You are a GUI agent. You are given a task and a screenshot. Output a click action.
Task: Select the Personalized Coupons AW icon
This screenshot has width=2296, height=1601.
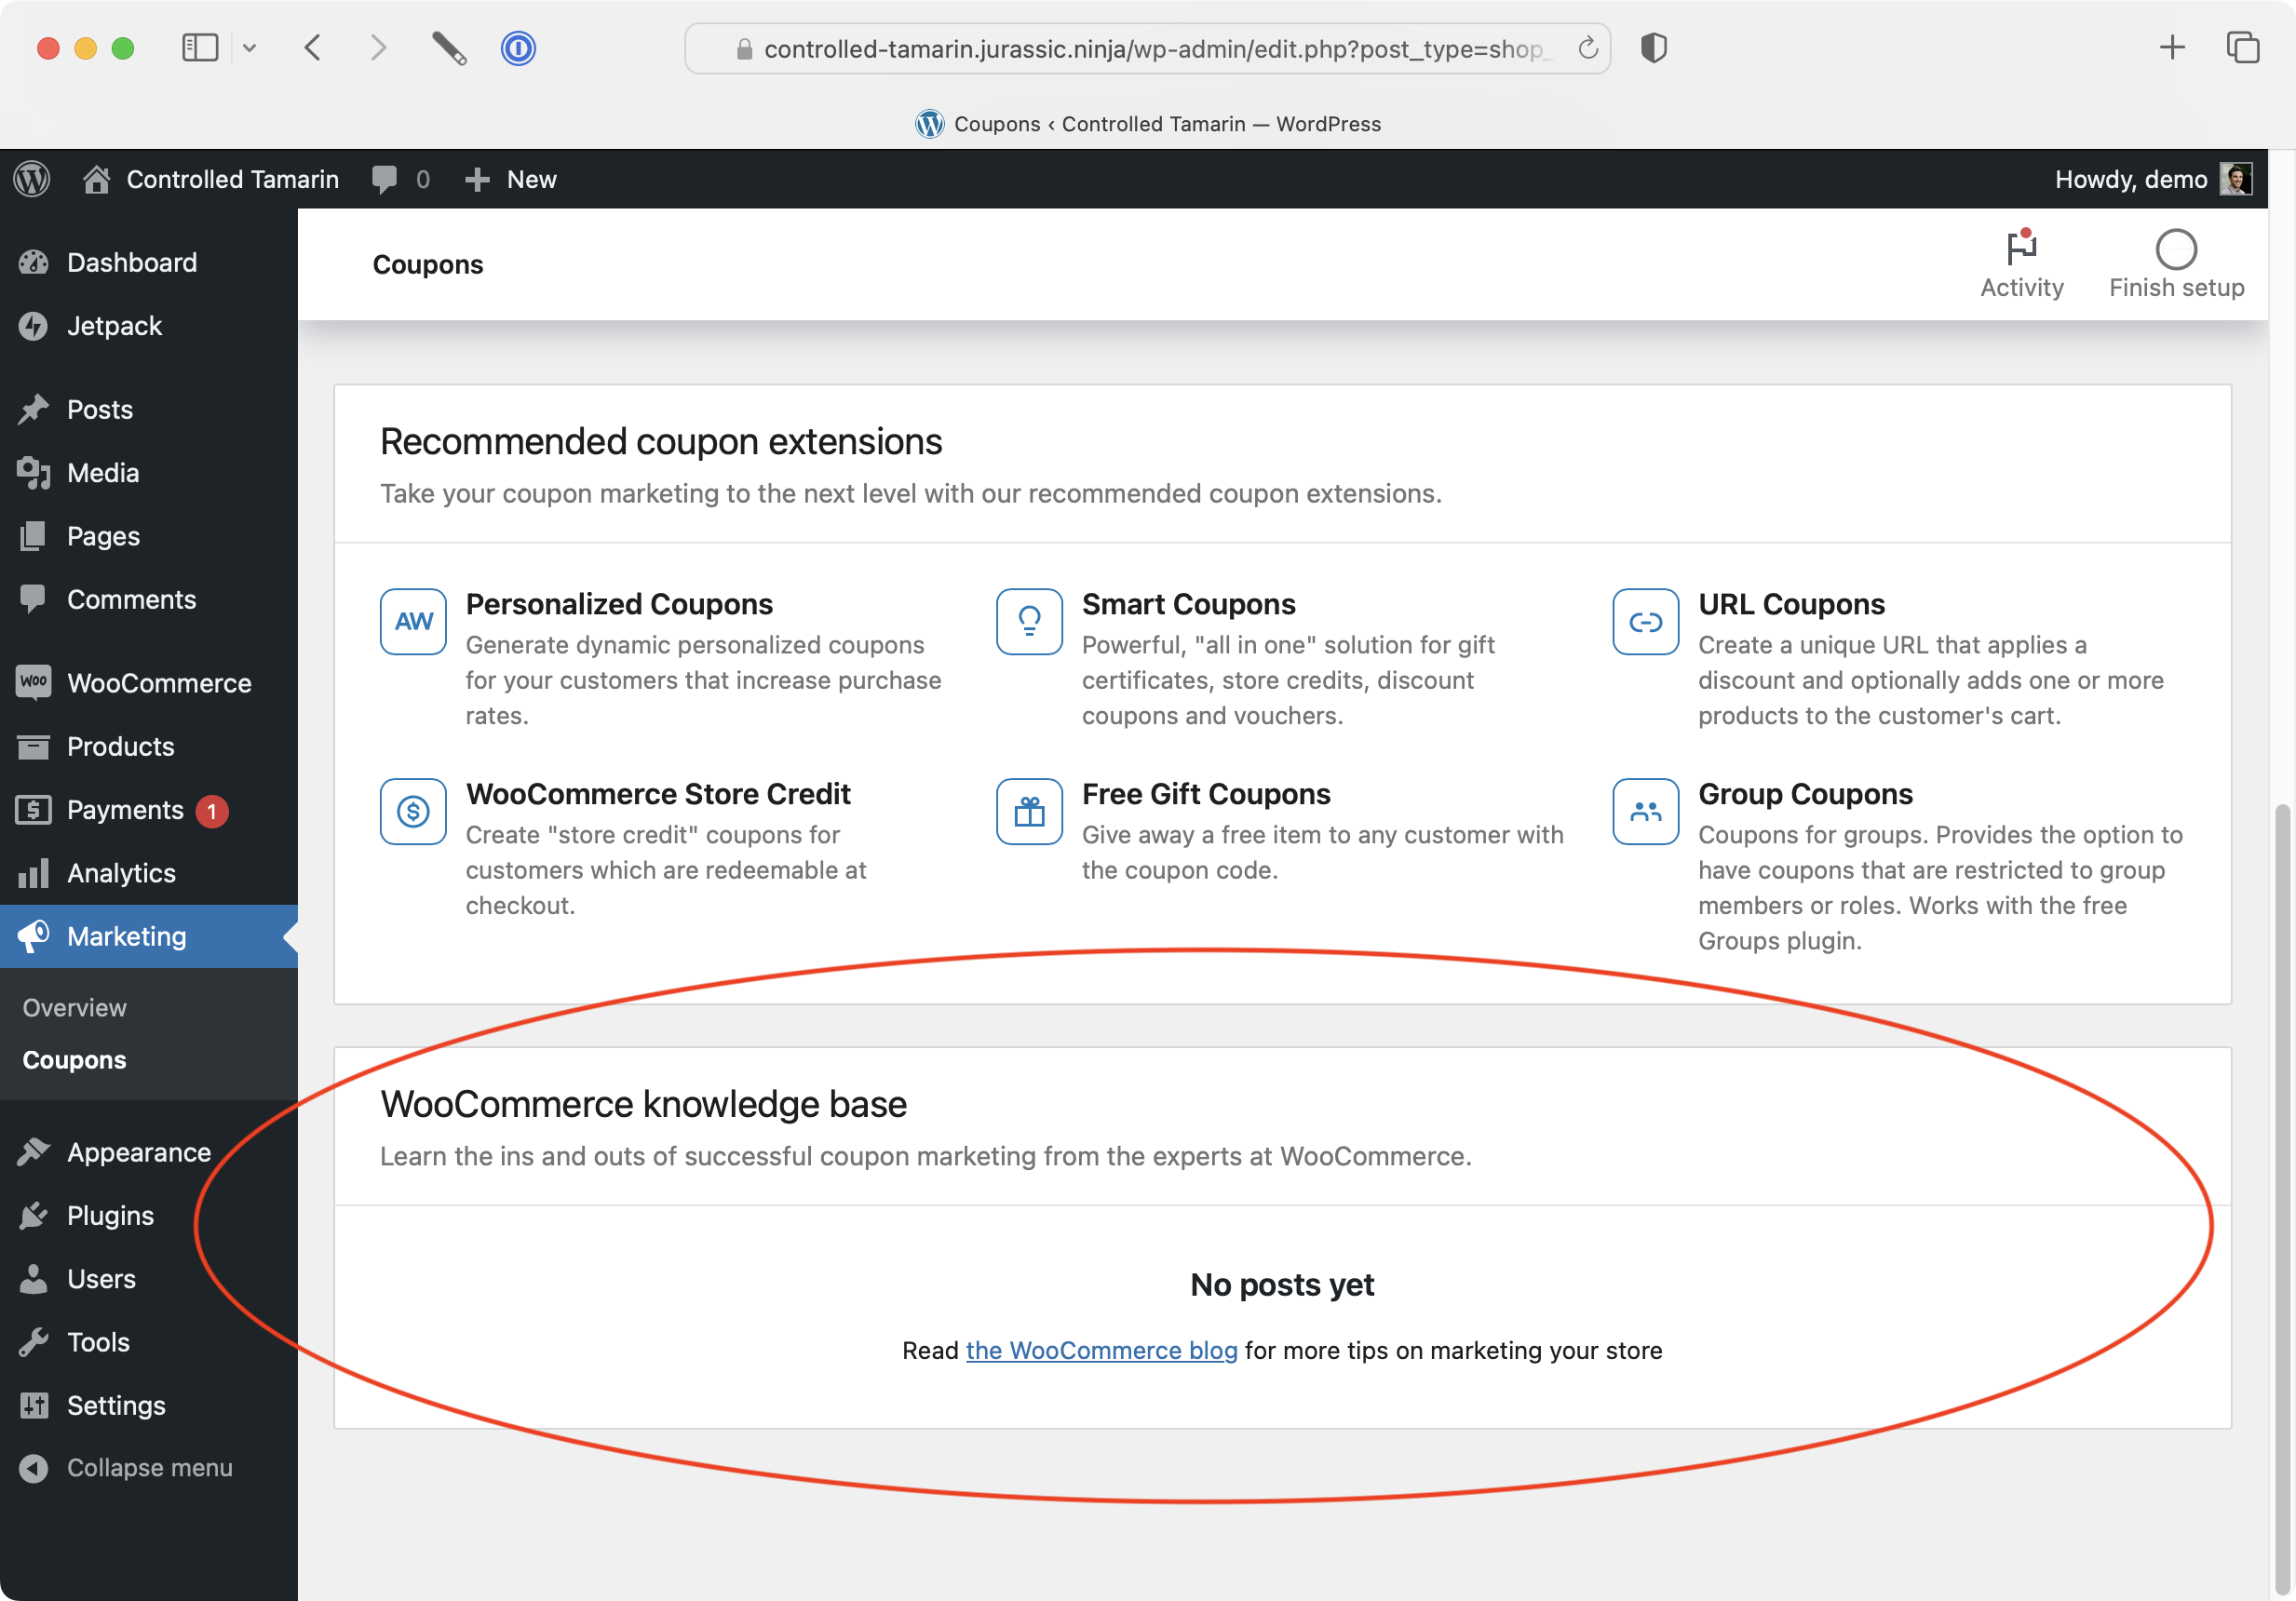point(412,621)
